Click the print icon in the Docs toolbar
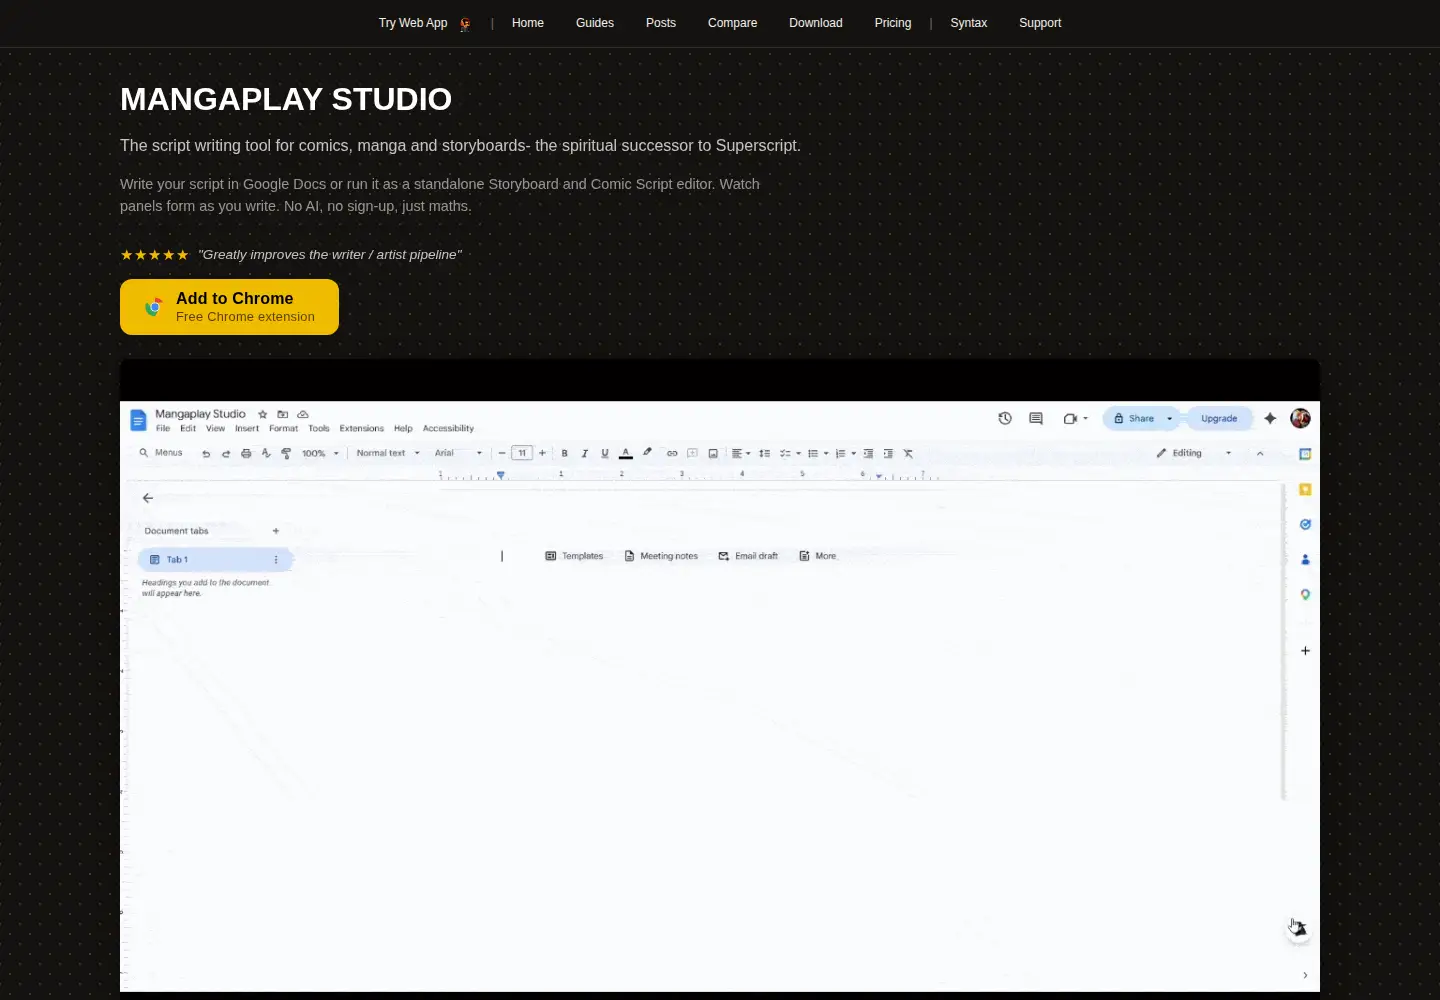 tap(246, 454)
